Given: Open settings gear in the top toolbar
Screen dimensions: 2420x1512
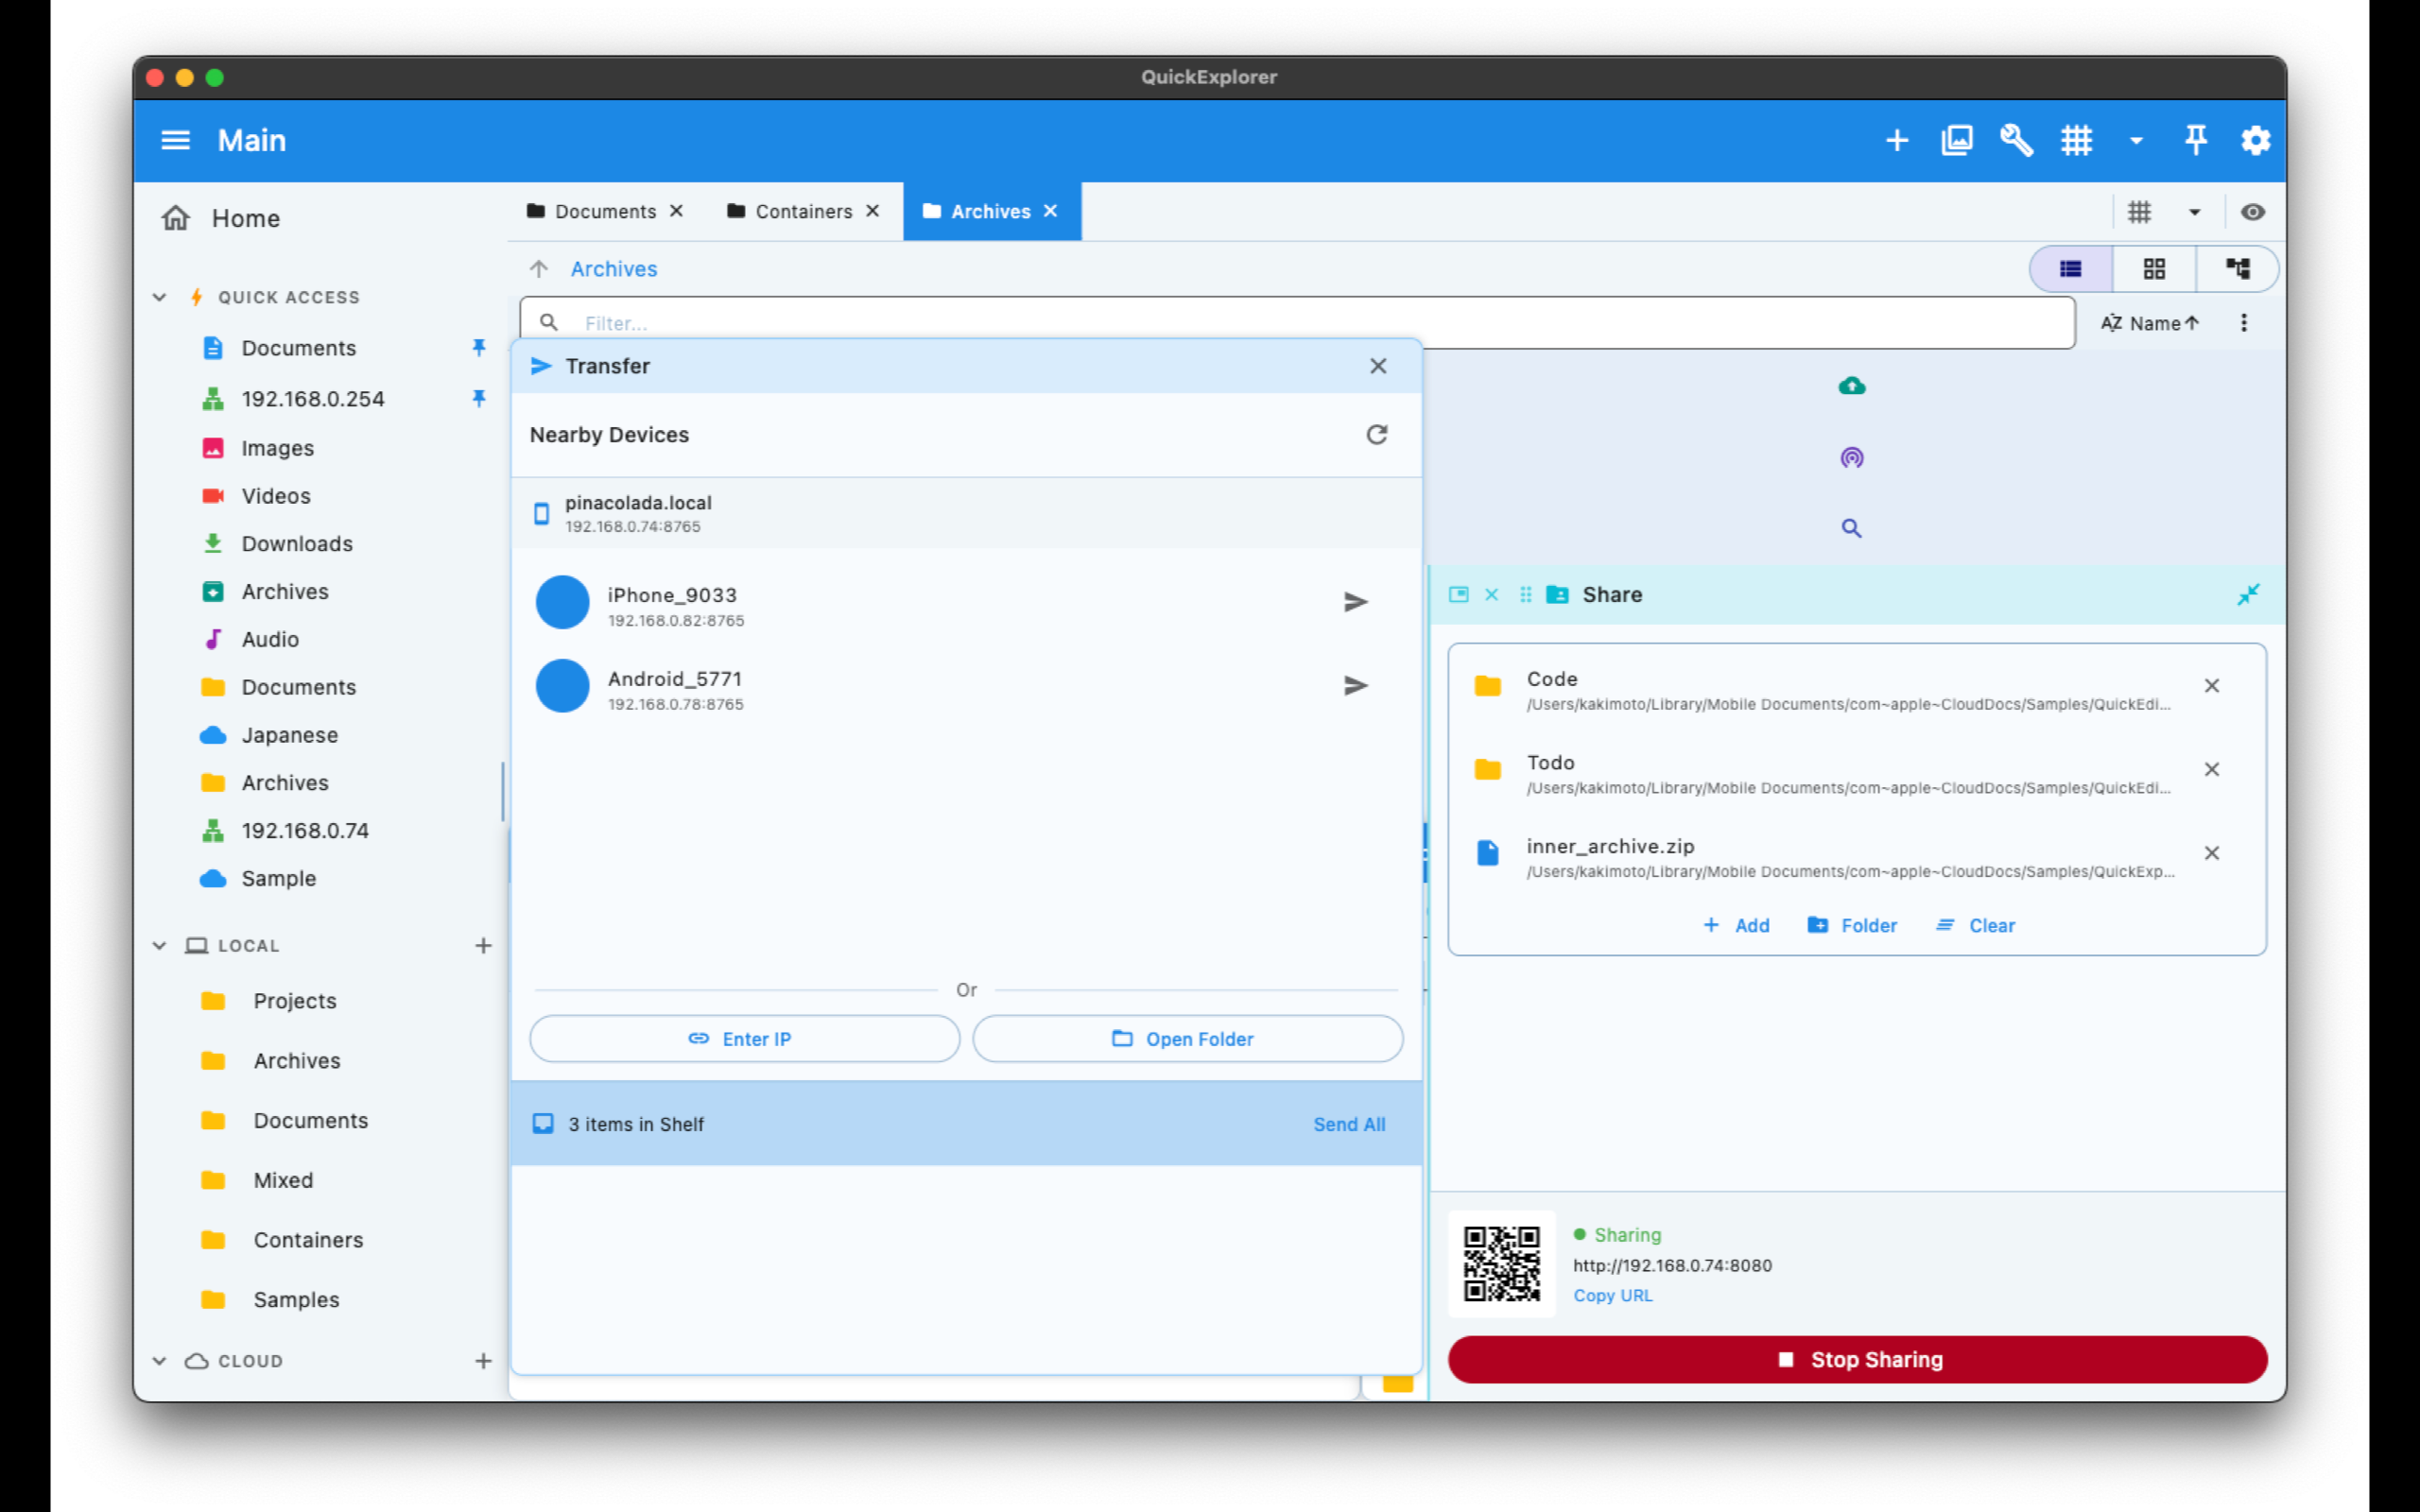Looking at the screenshot, I should pos(2255,140).
